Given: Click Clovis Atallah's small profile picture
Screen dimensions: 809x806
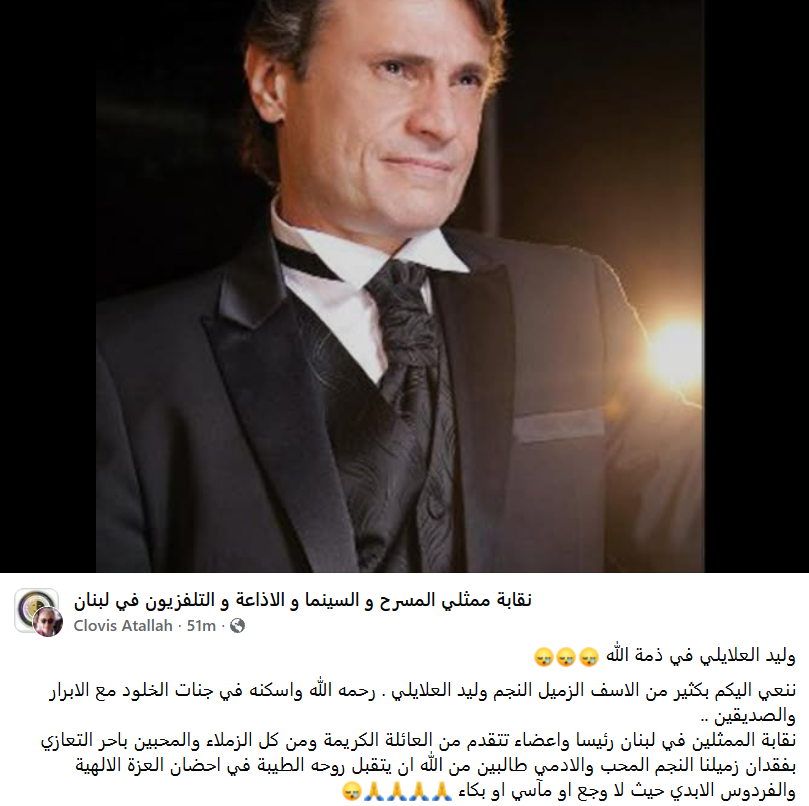Looking at the screenshot, I should (x=48, y=622).
